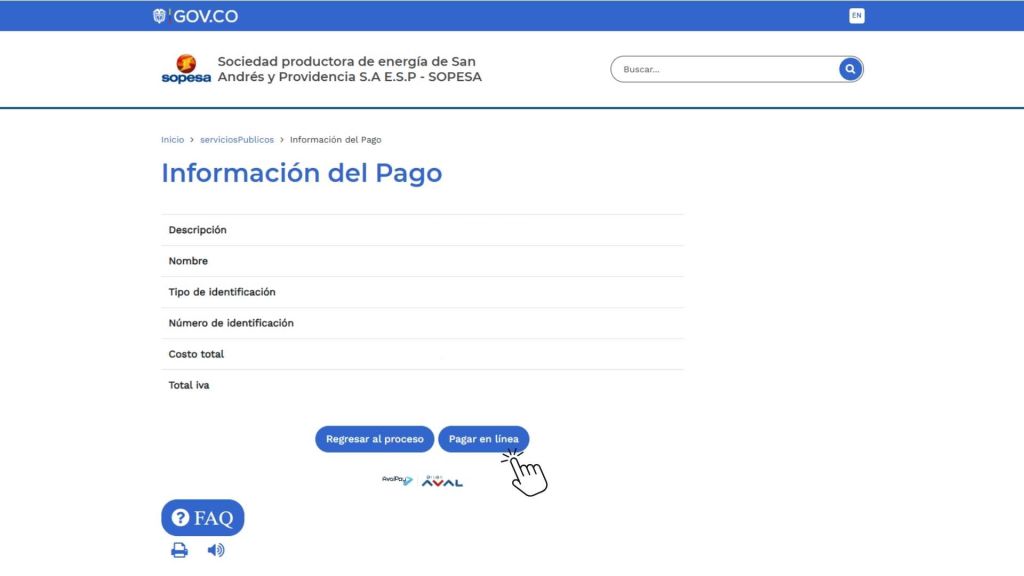
Task: Select the Información del Pago breadcrumb item
Action: pos(335,140)
